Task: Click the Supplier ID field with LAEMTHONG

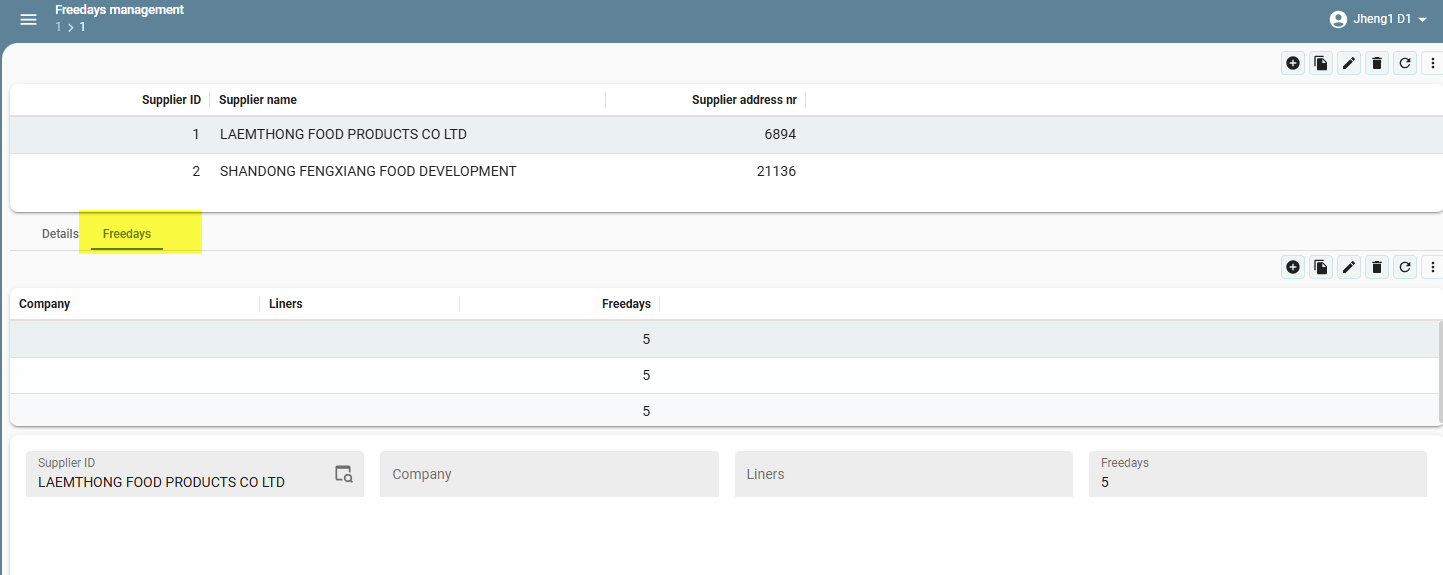Action: pyautogui.click(x=195, y=474)
